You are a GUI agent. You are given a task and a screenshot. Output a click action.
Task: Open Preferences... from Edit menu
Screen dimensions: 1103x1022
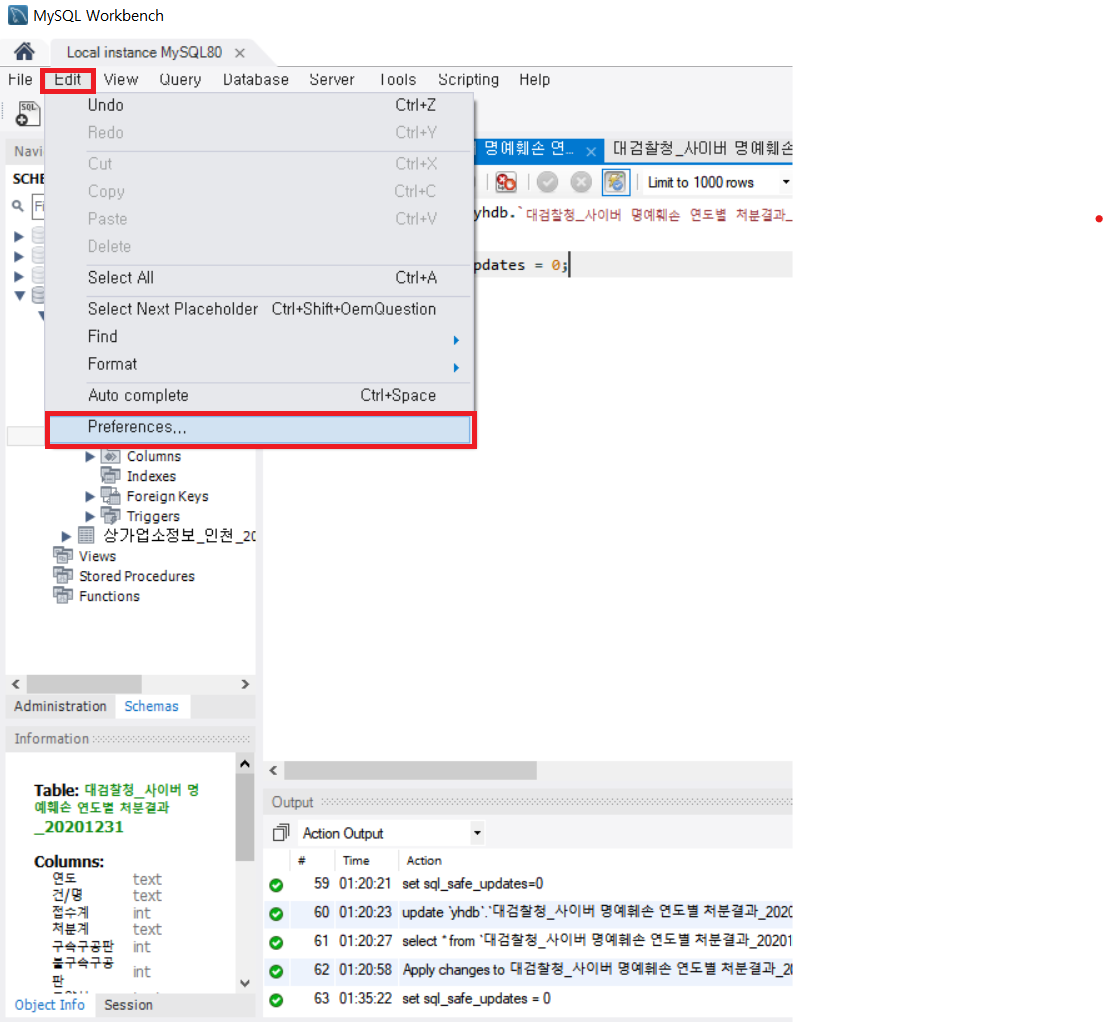(261, 427)
